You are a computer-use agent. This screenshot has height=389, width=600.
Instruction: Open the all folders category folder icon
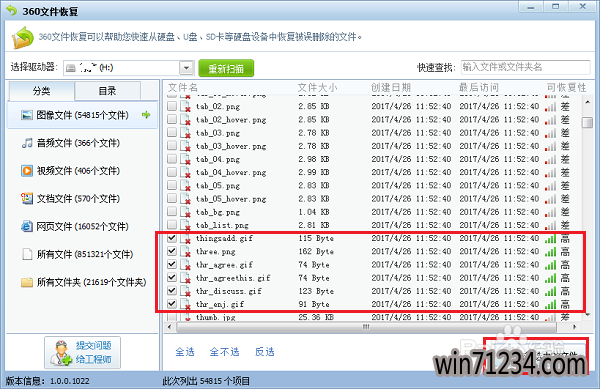27,282
